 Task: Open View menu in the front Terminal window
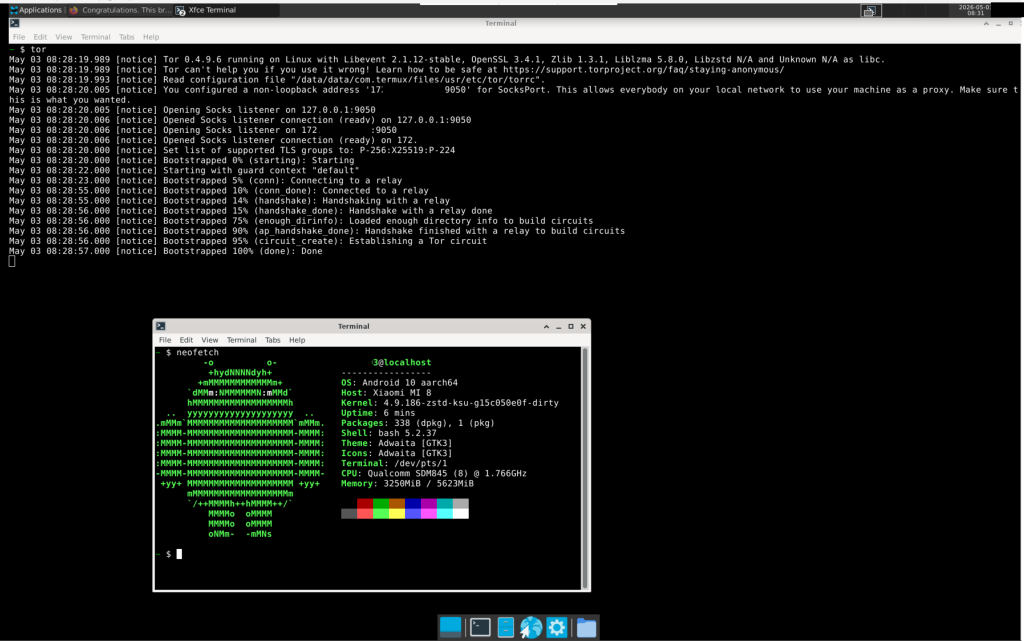[x=210, y=340]
